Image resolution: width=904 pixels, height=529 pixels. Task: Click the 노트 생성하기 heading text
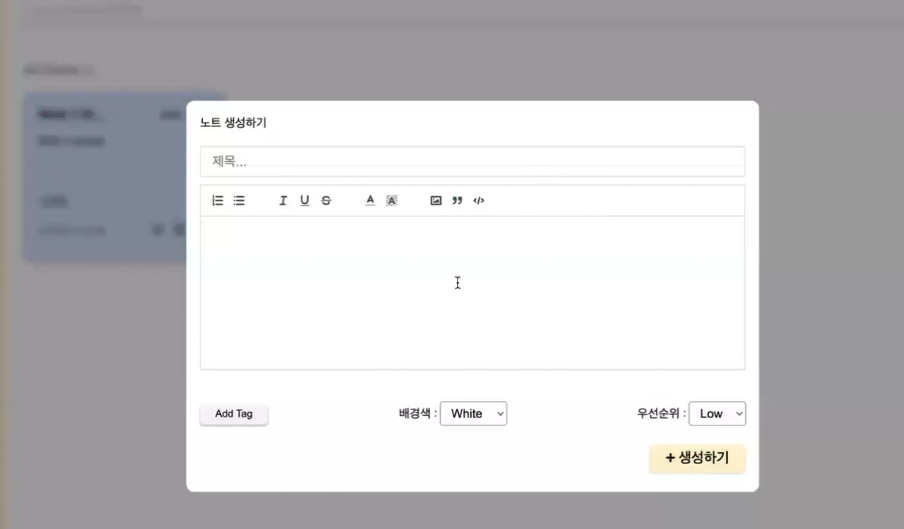pyautogui.click(x=233, y=122)
